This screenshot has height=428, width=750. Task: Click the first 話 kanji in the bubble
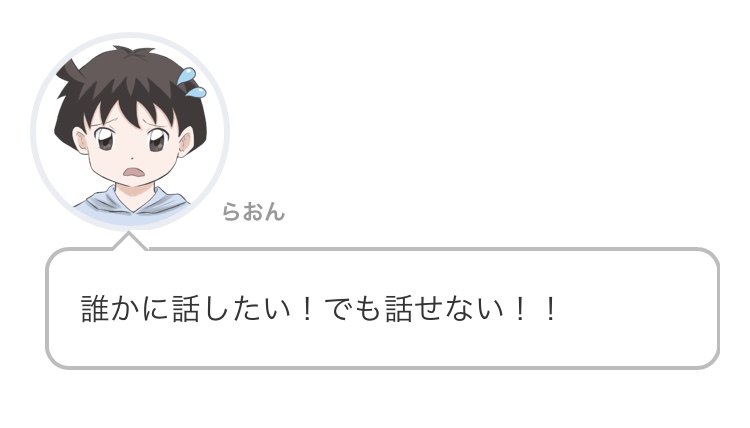point(185,309)
